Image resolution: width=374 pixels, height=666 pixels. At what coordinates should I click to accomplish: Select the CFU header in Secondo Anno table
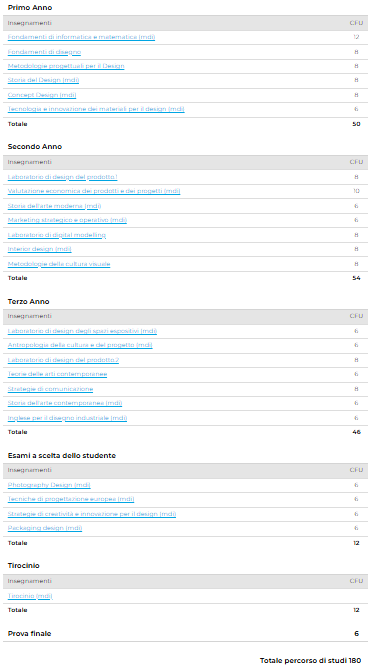coord(356,162)
